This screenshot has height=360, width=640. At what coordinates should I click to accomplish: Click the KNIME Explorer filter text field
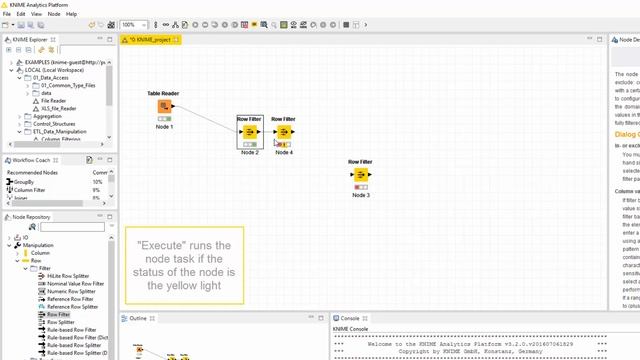click(87, 50)
